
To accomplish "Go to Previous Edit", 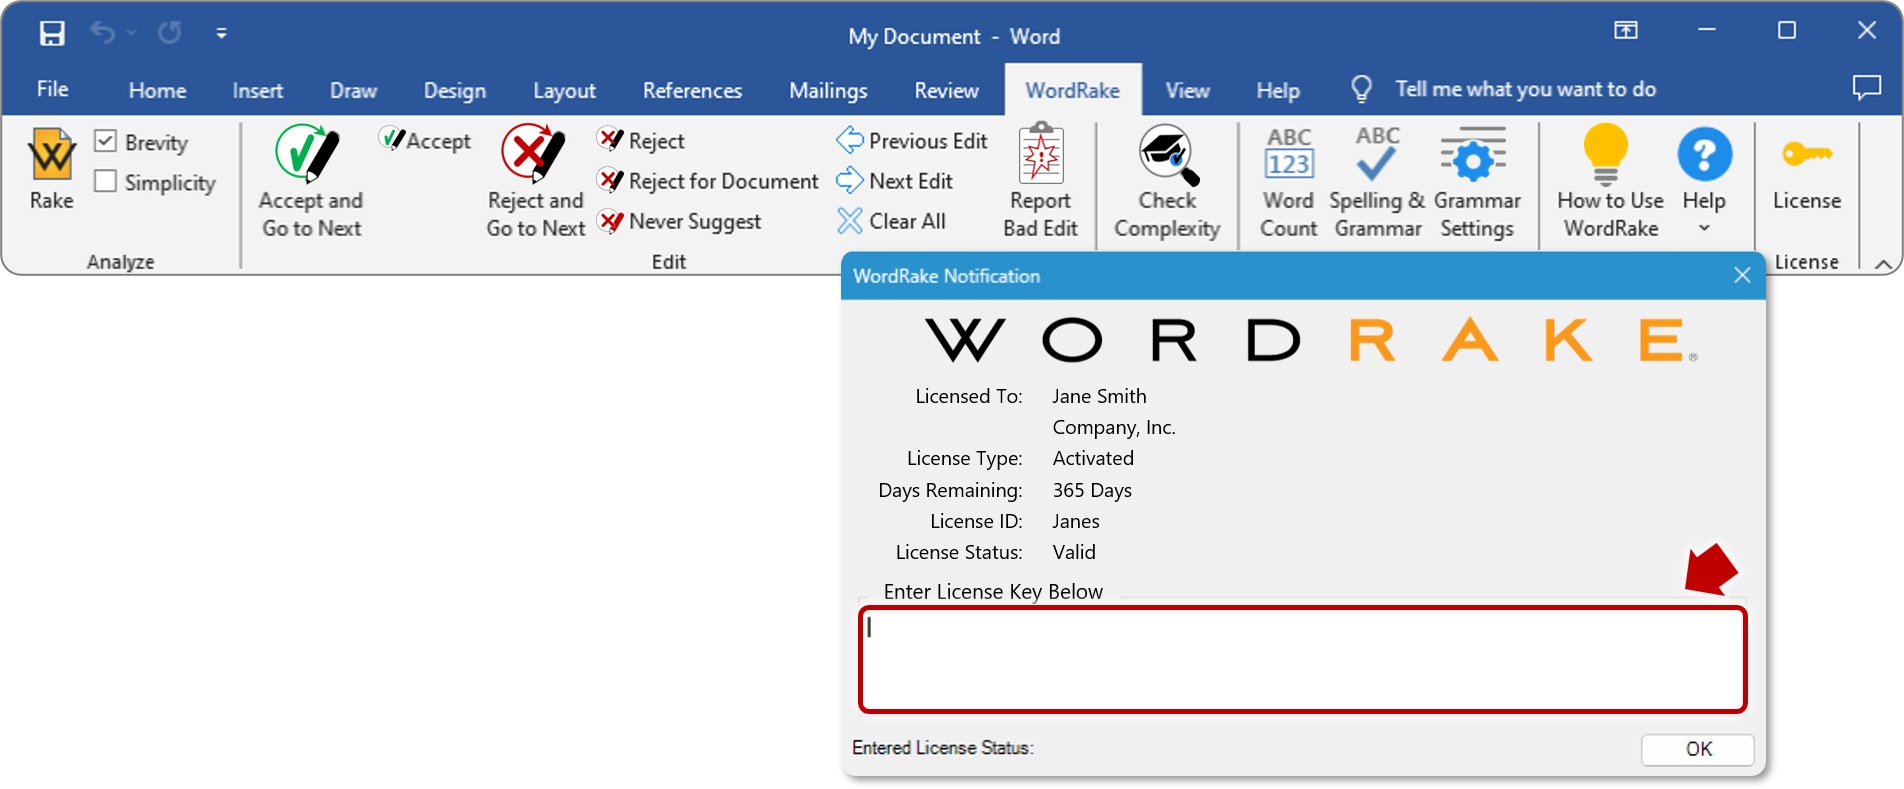I will 912,141.
